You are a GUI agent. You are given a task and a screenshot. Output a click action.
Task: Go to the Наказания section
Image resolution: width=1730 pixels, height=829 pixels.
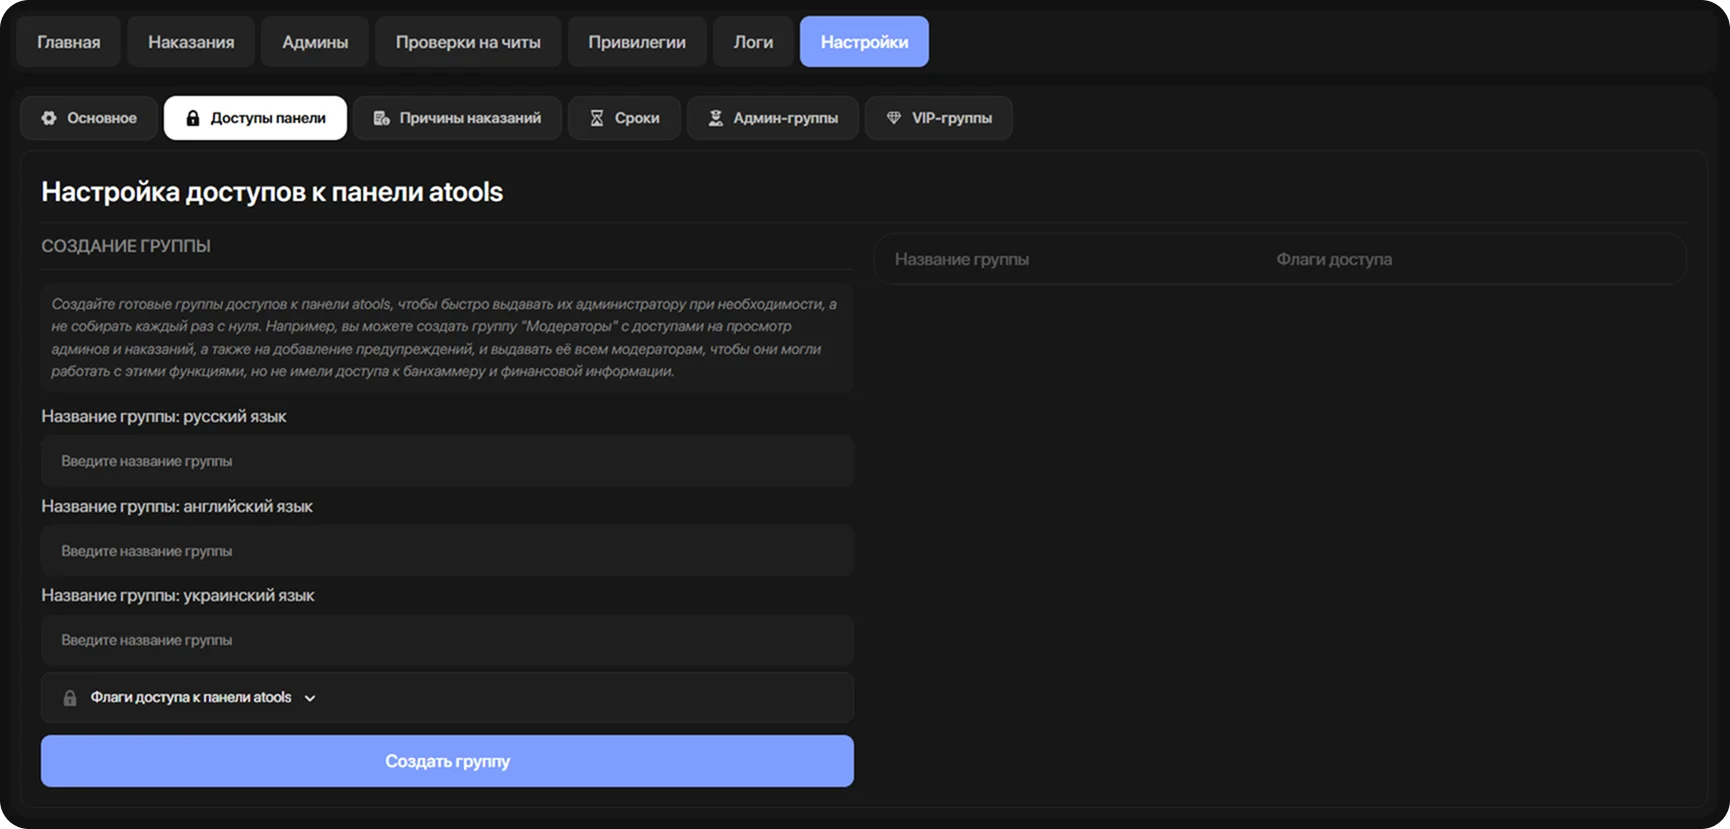191,42
